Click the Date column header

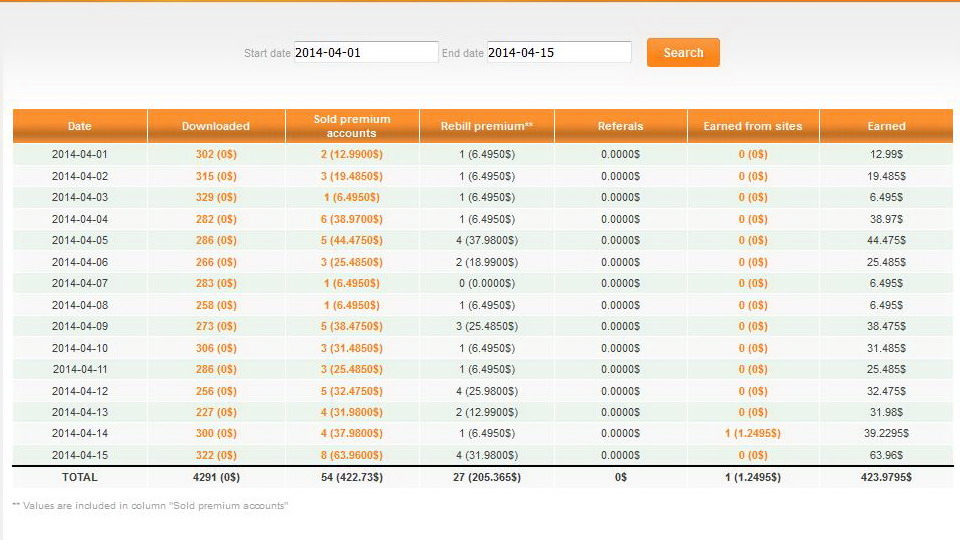pyautogui.click(x=80, y=126)
